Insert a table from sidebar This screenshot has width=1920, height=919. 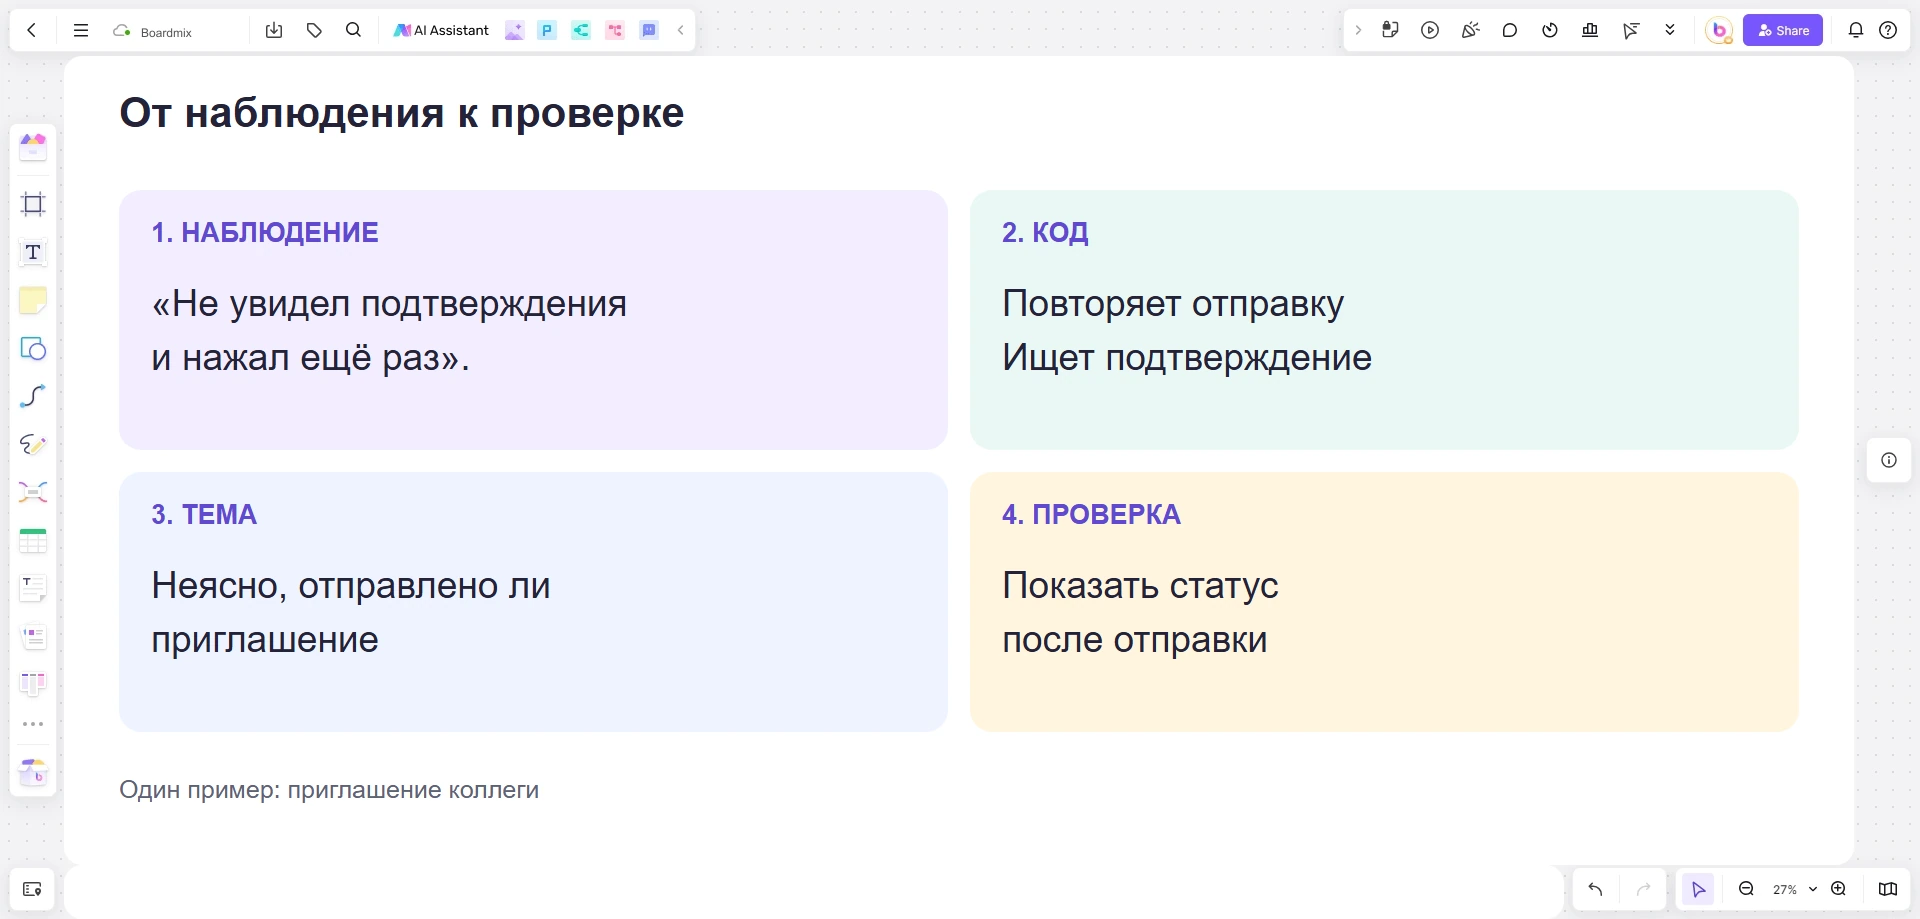33,540
